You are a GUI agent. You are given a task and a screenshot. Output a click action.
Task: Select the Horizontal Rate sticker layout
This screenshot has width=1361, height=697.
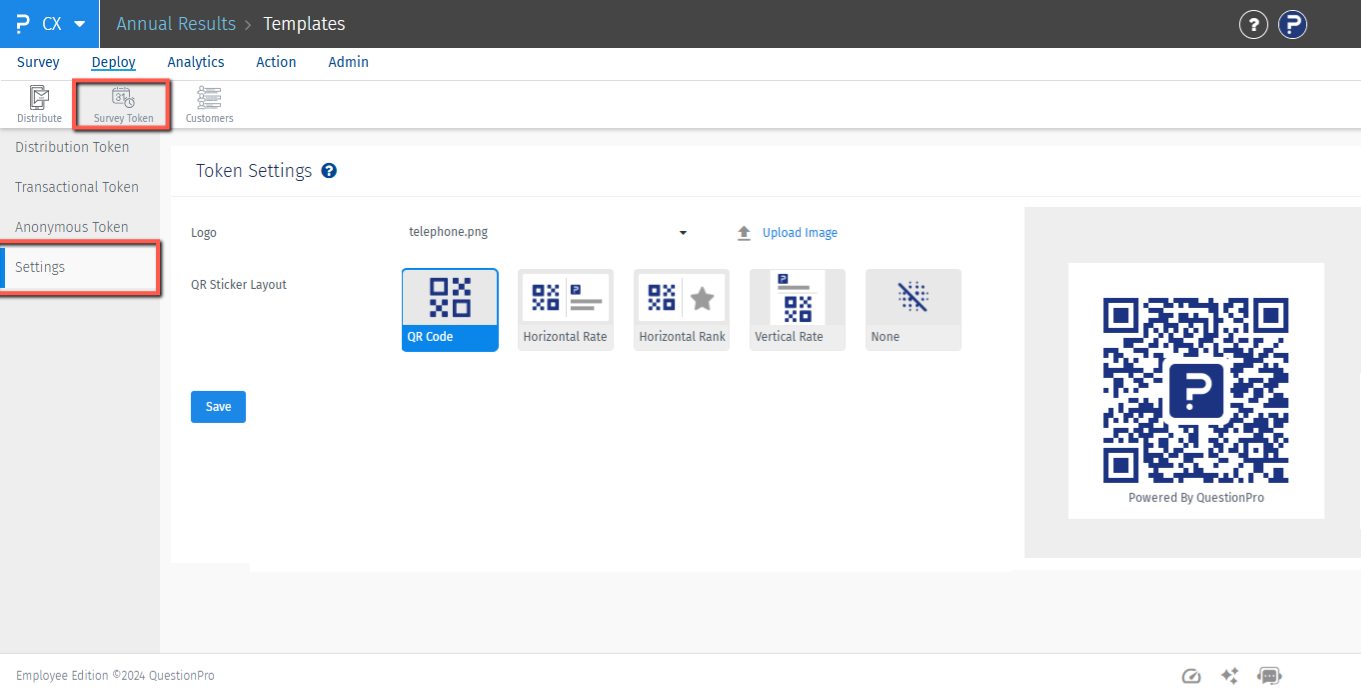(x=566, y=310)
